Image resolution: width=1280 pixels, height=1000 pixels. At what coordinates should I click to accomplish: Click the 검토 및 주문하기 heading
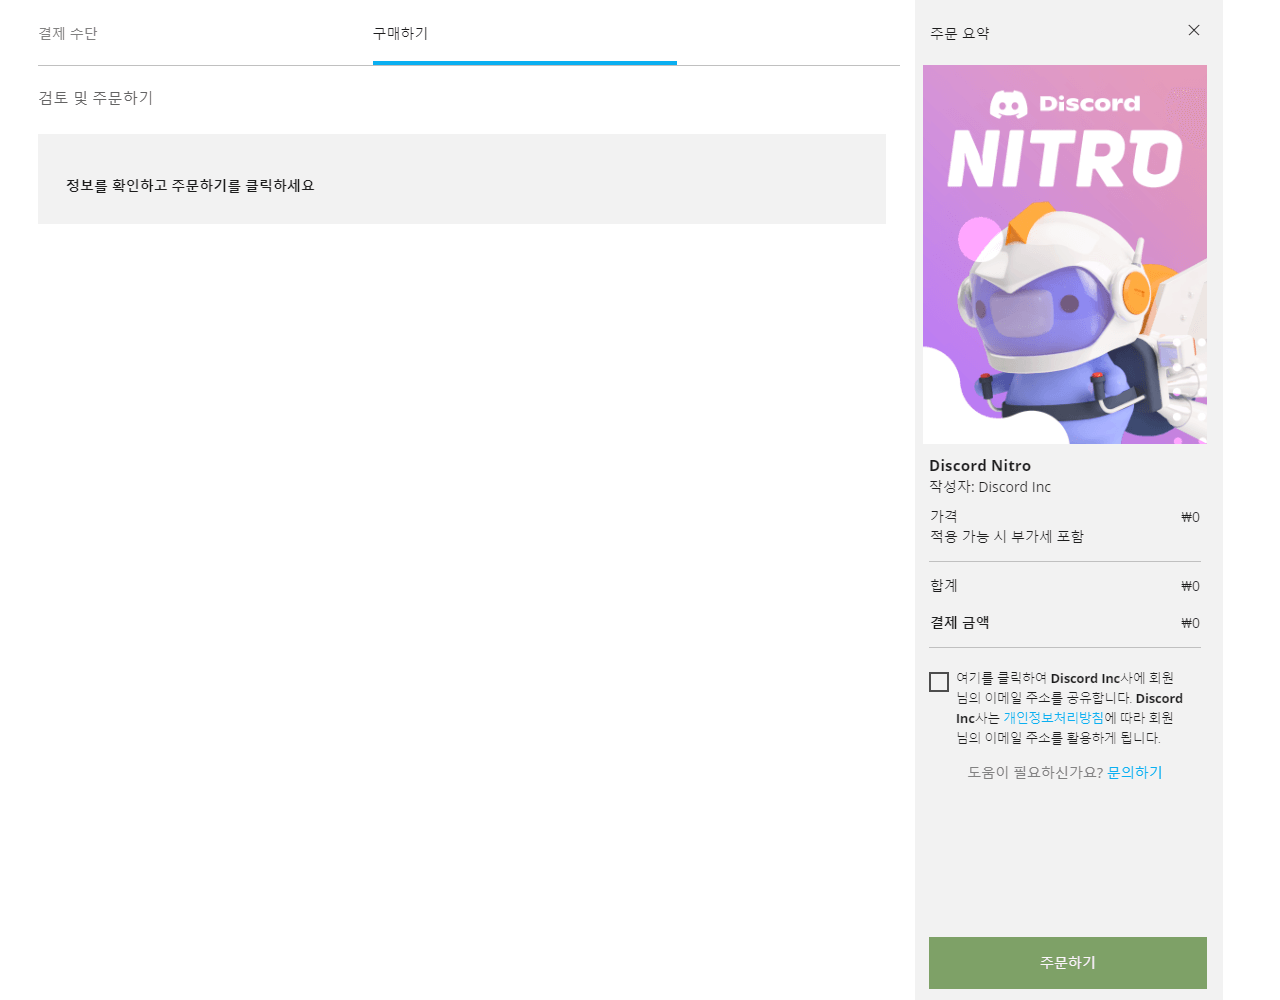(x=96, y=97)
